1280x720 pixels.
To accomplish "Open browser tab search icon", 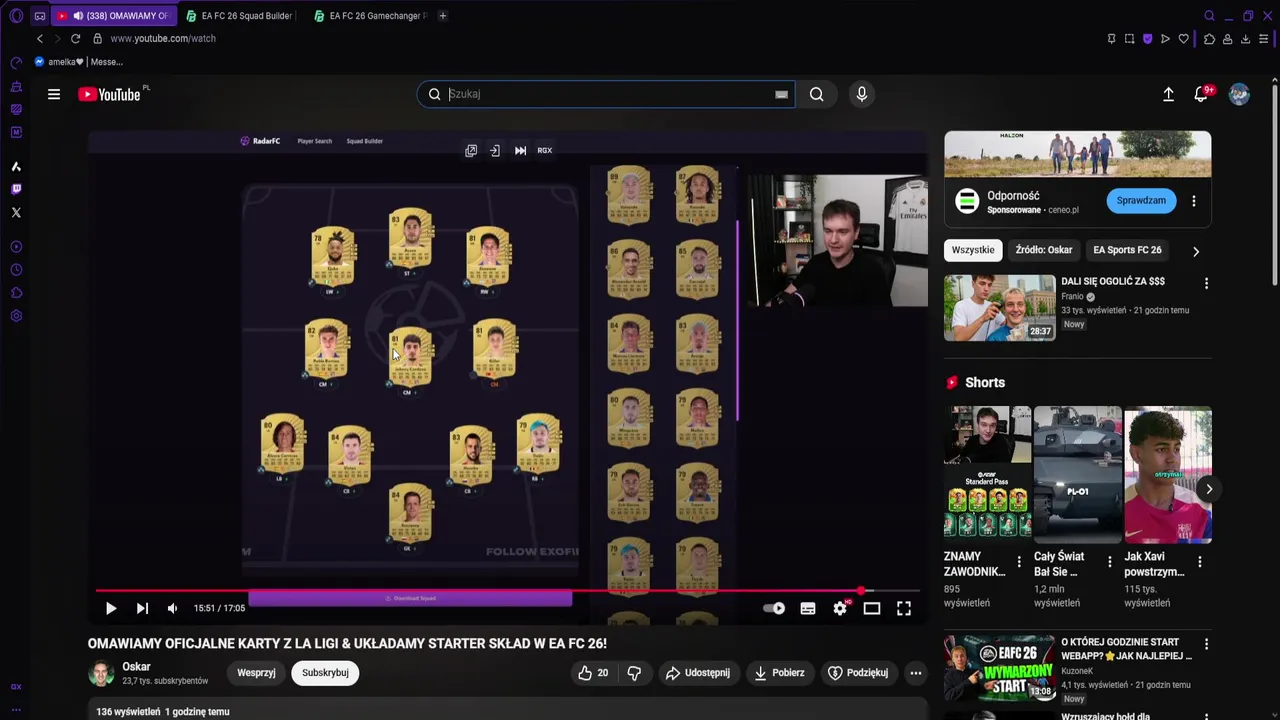I will [x=1209, y=16].
